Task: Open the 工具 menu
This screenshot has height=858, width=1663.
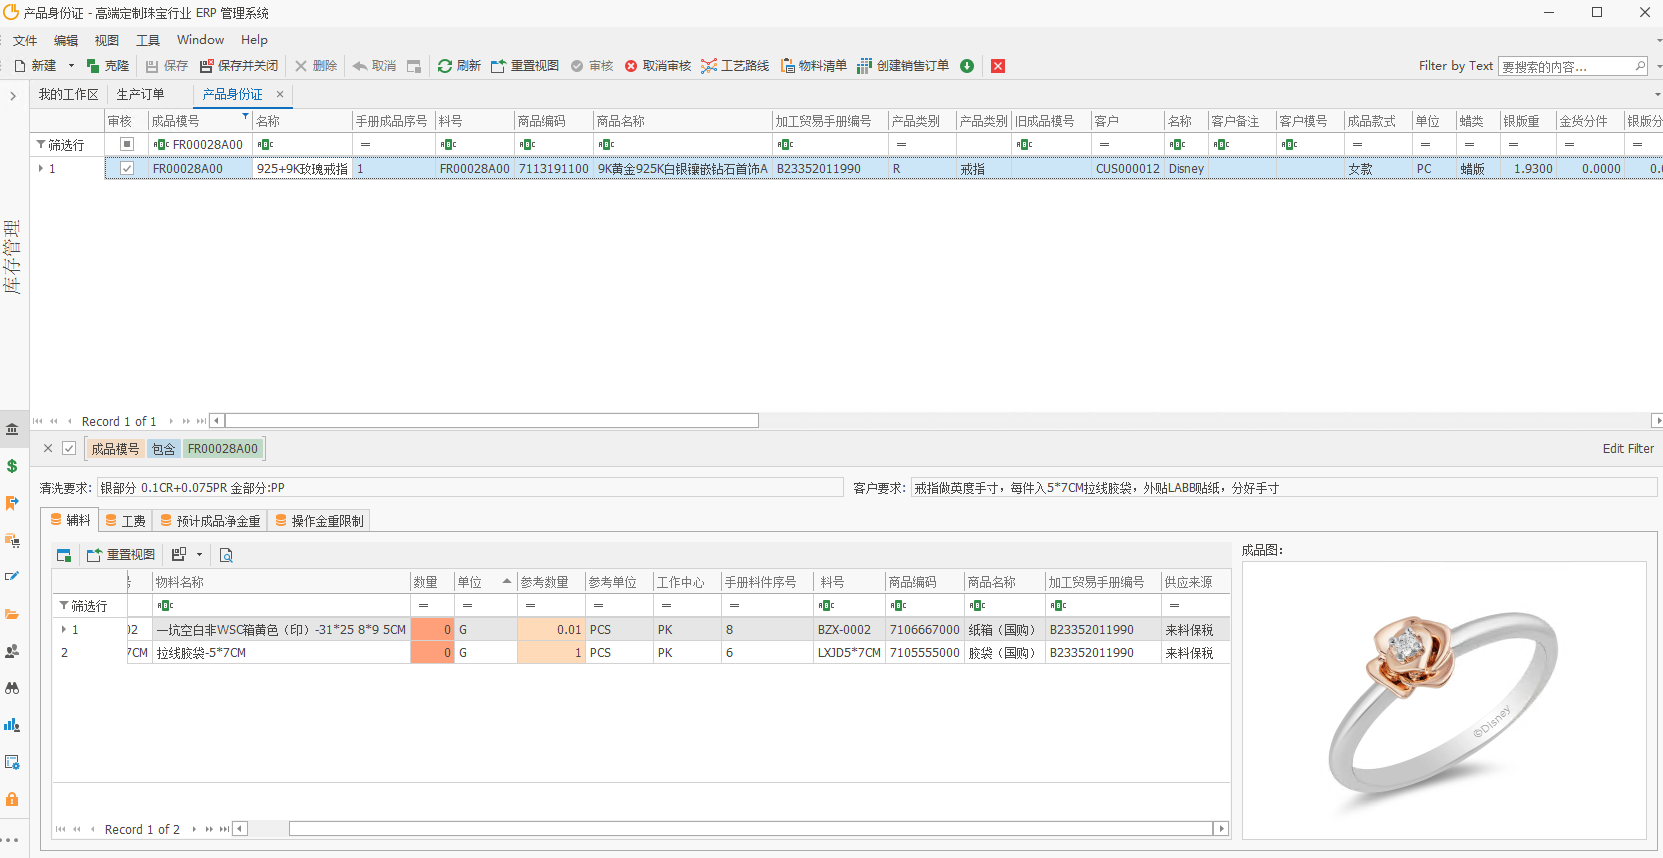Action: pyautogui.click(x=148, y=40)
